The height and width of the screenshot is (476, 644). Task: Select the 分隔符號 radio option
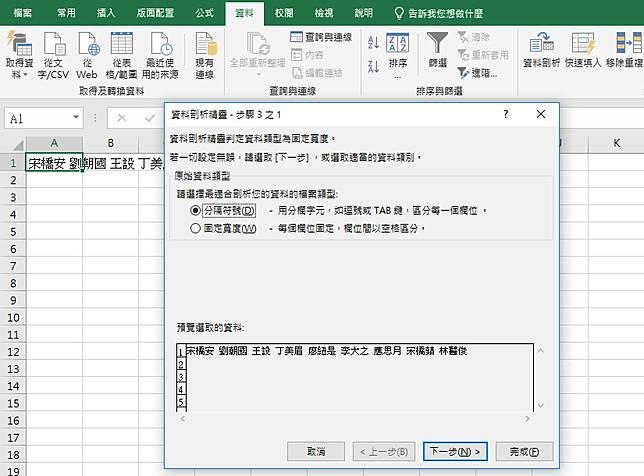click(x=196, y=211)
